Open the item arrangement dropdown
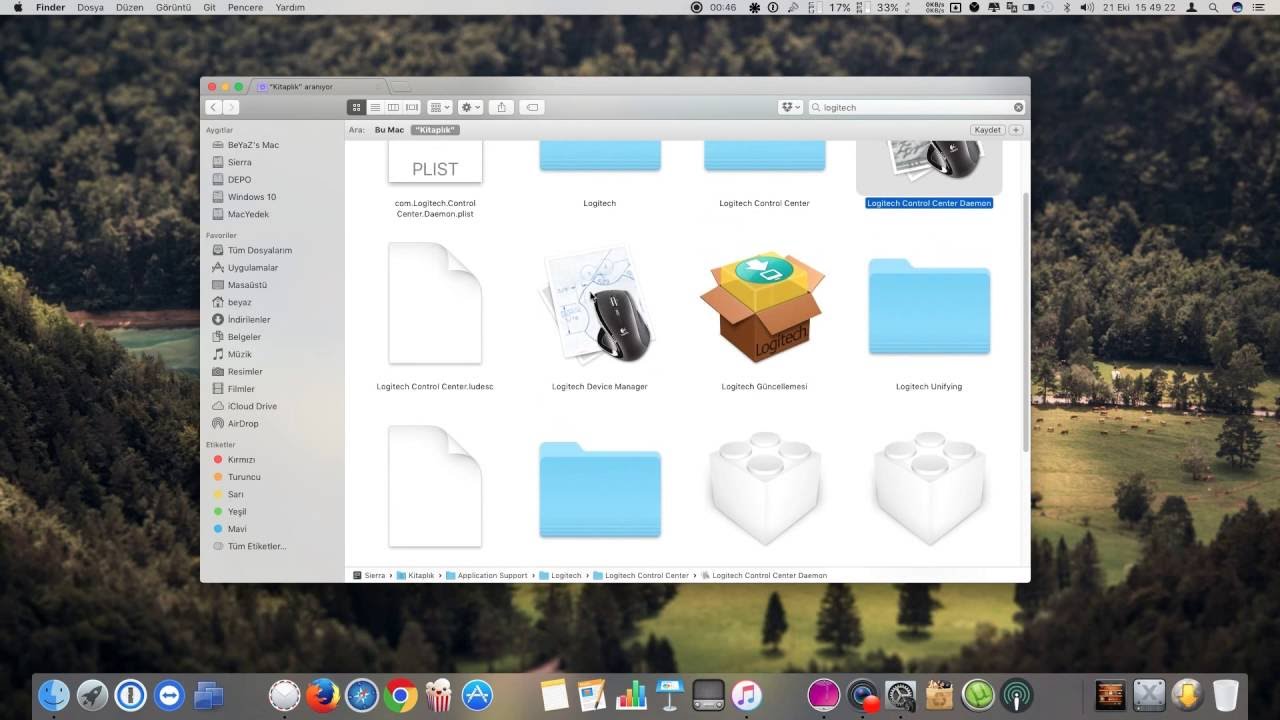This screenshot has height=720, width=1280. coord(440,107)
